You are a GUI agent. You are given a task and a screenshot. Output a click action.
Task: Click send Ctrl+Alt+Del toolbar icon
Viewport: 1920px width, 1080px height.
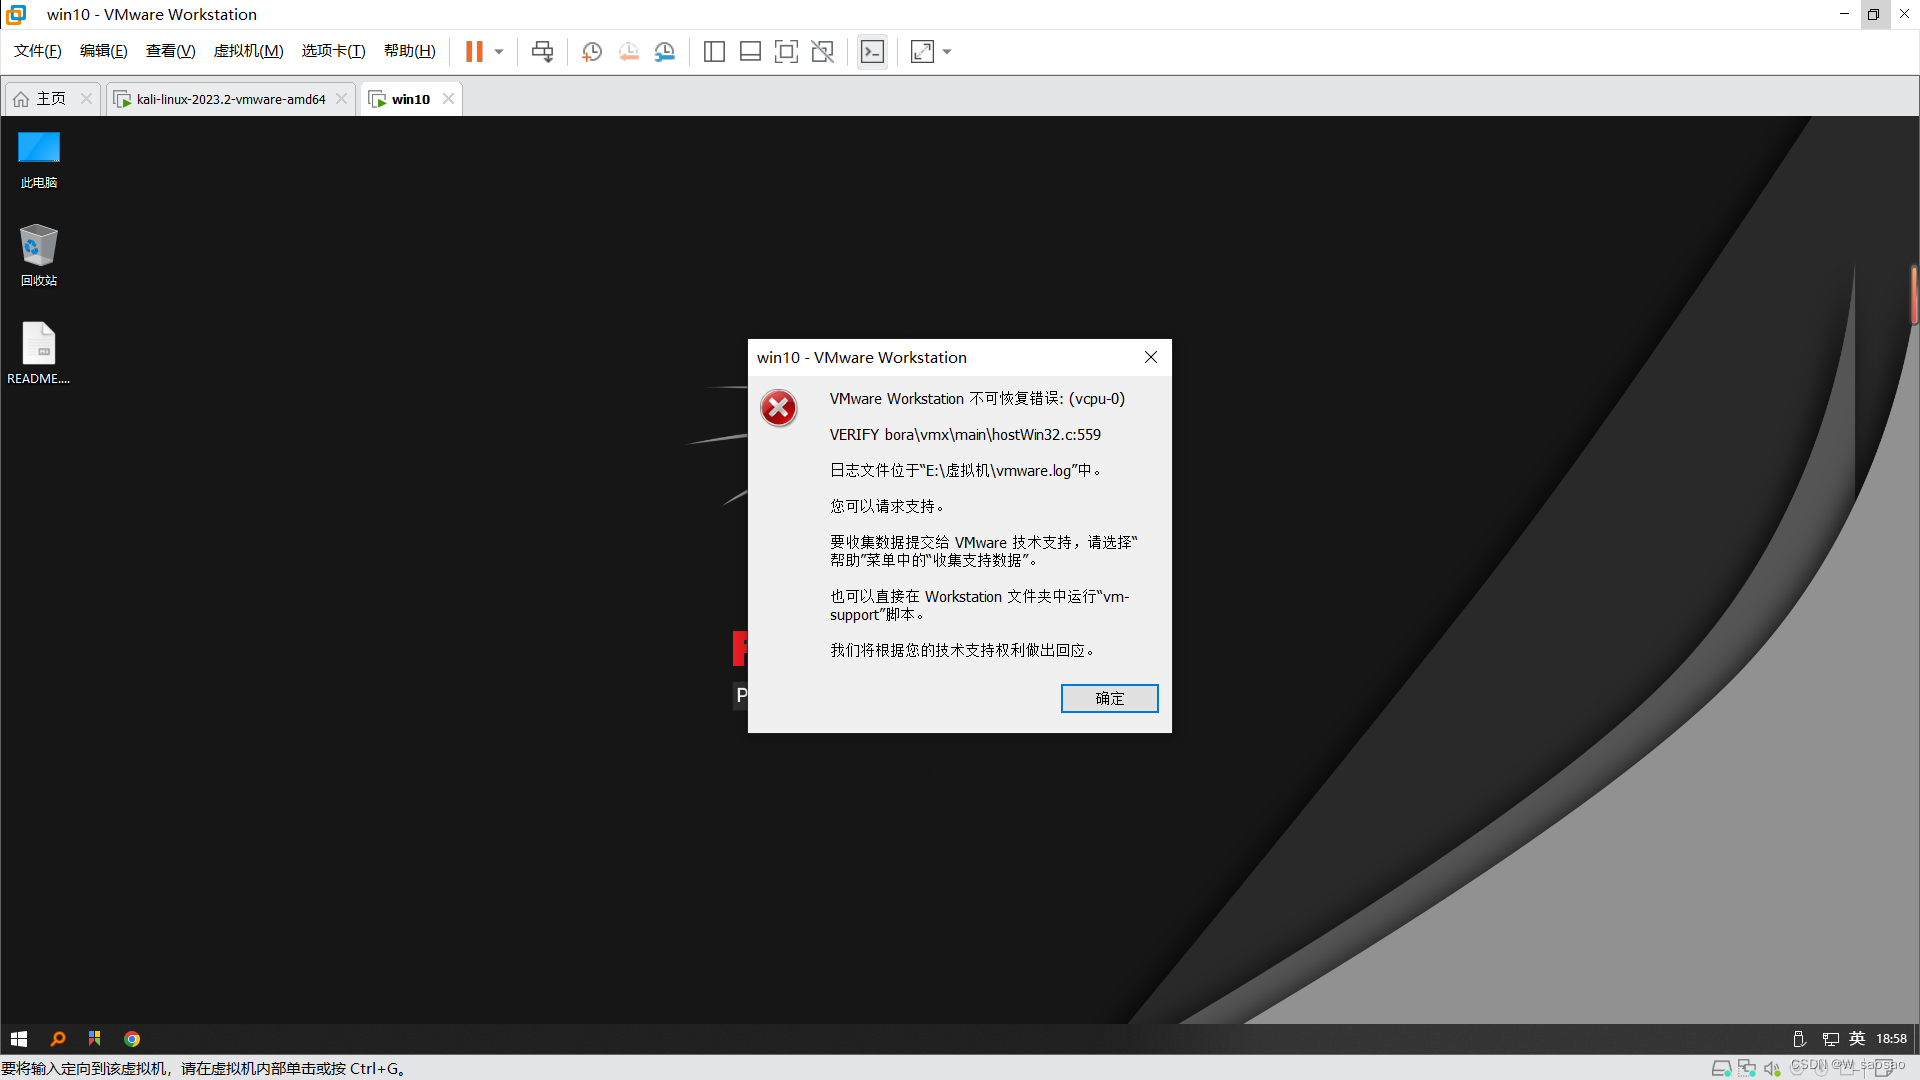click(x=542, y=51)
